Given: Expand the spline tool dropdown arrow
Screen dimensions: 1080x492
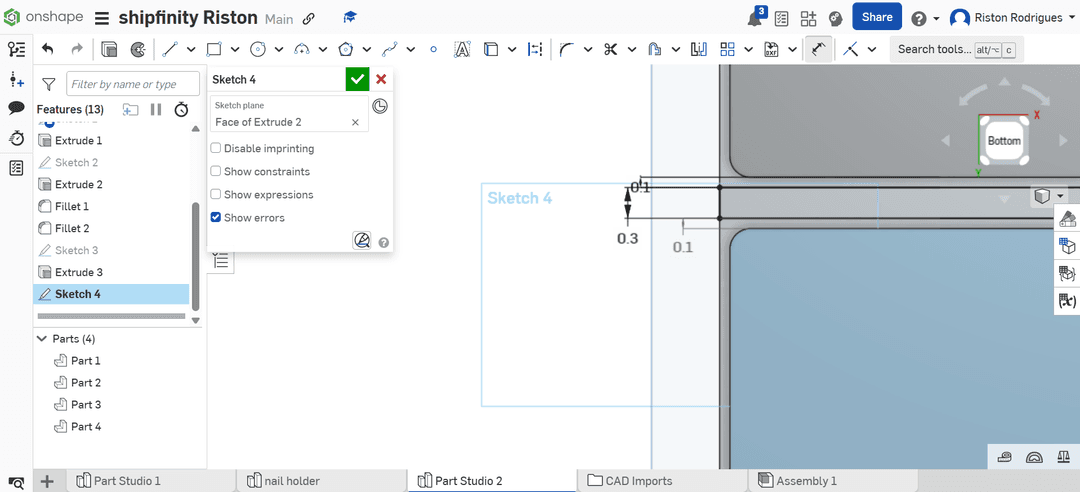Looking at the screenshot, I should pos(411,49).
